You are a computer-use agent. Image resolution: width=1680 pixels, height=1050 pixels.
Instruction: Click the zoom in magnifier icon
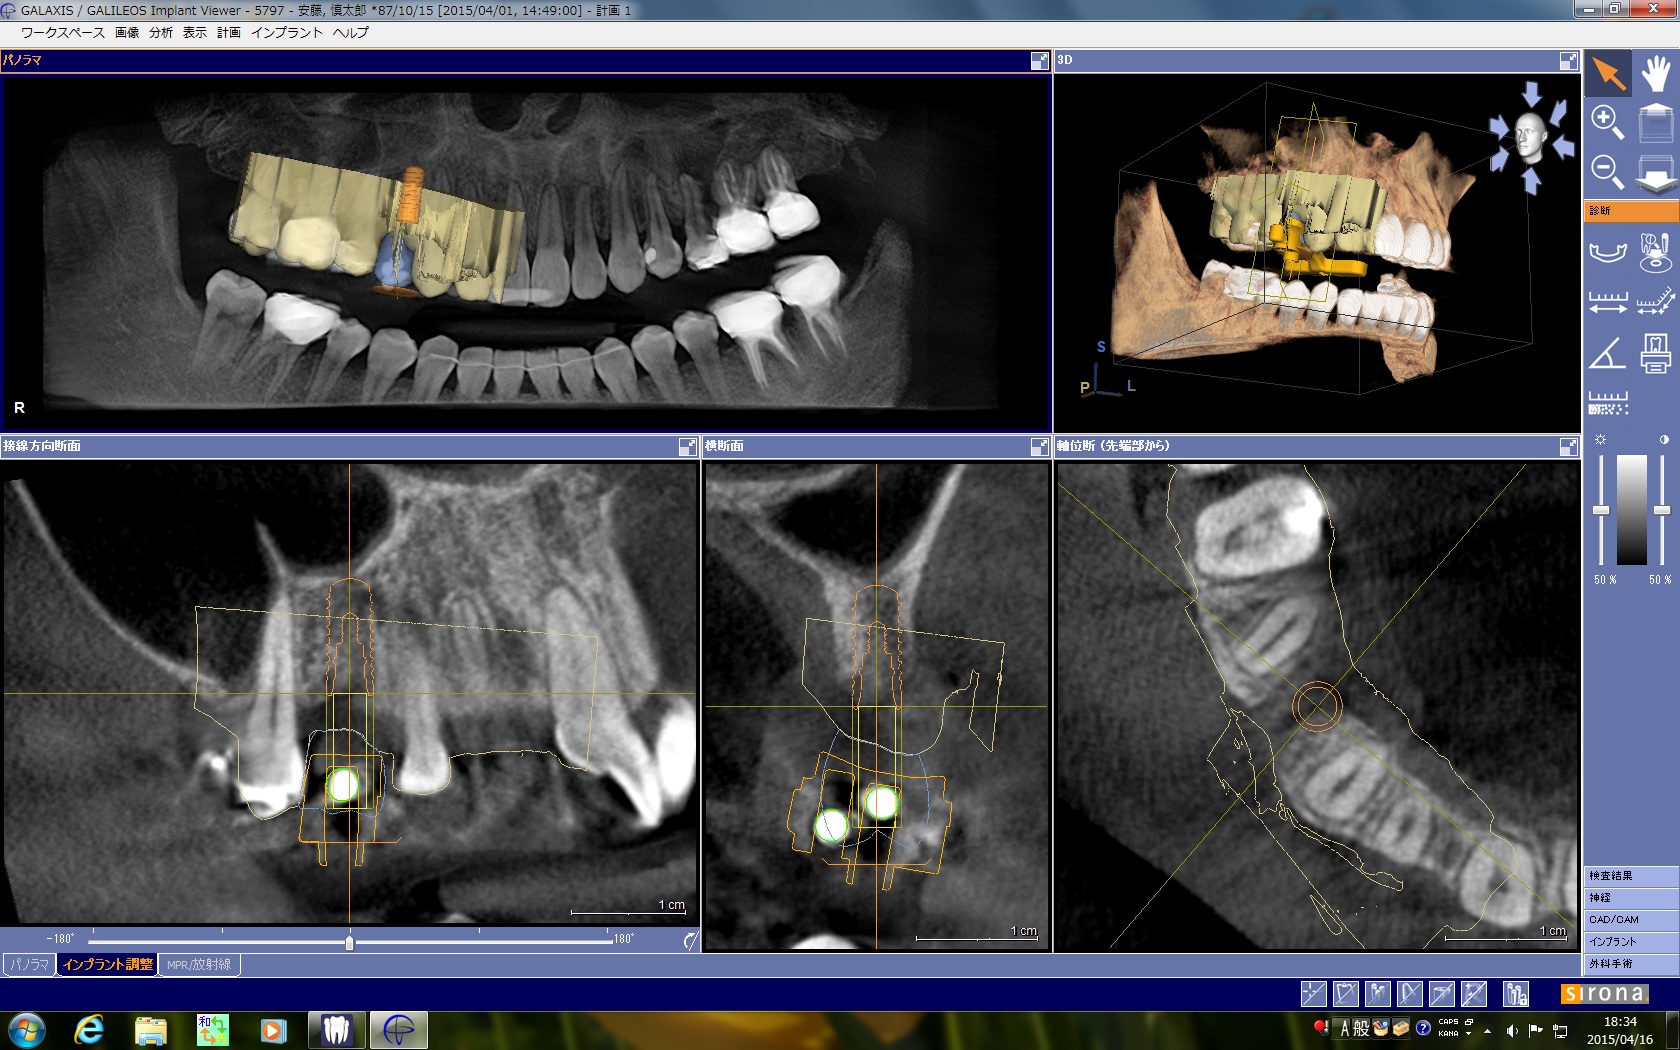1607,122
